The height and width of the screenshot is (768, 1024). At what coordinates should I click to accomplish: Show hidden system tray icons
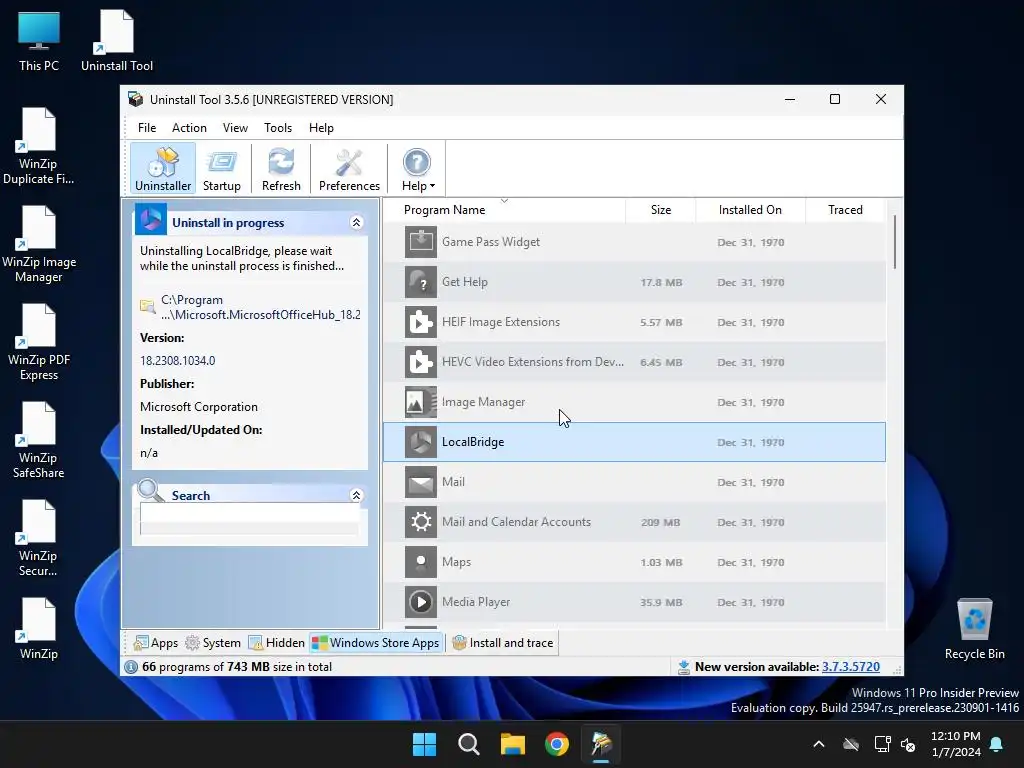(818, 744)
